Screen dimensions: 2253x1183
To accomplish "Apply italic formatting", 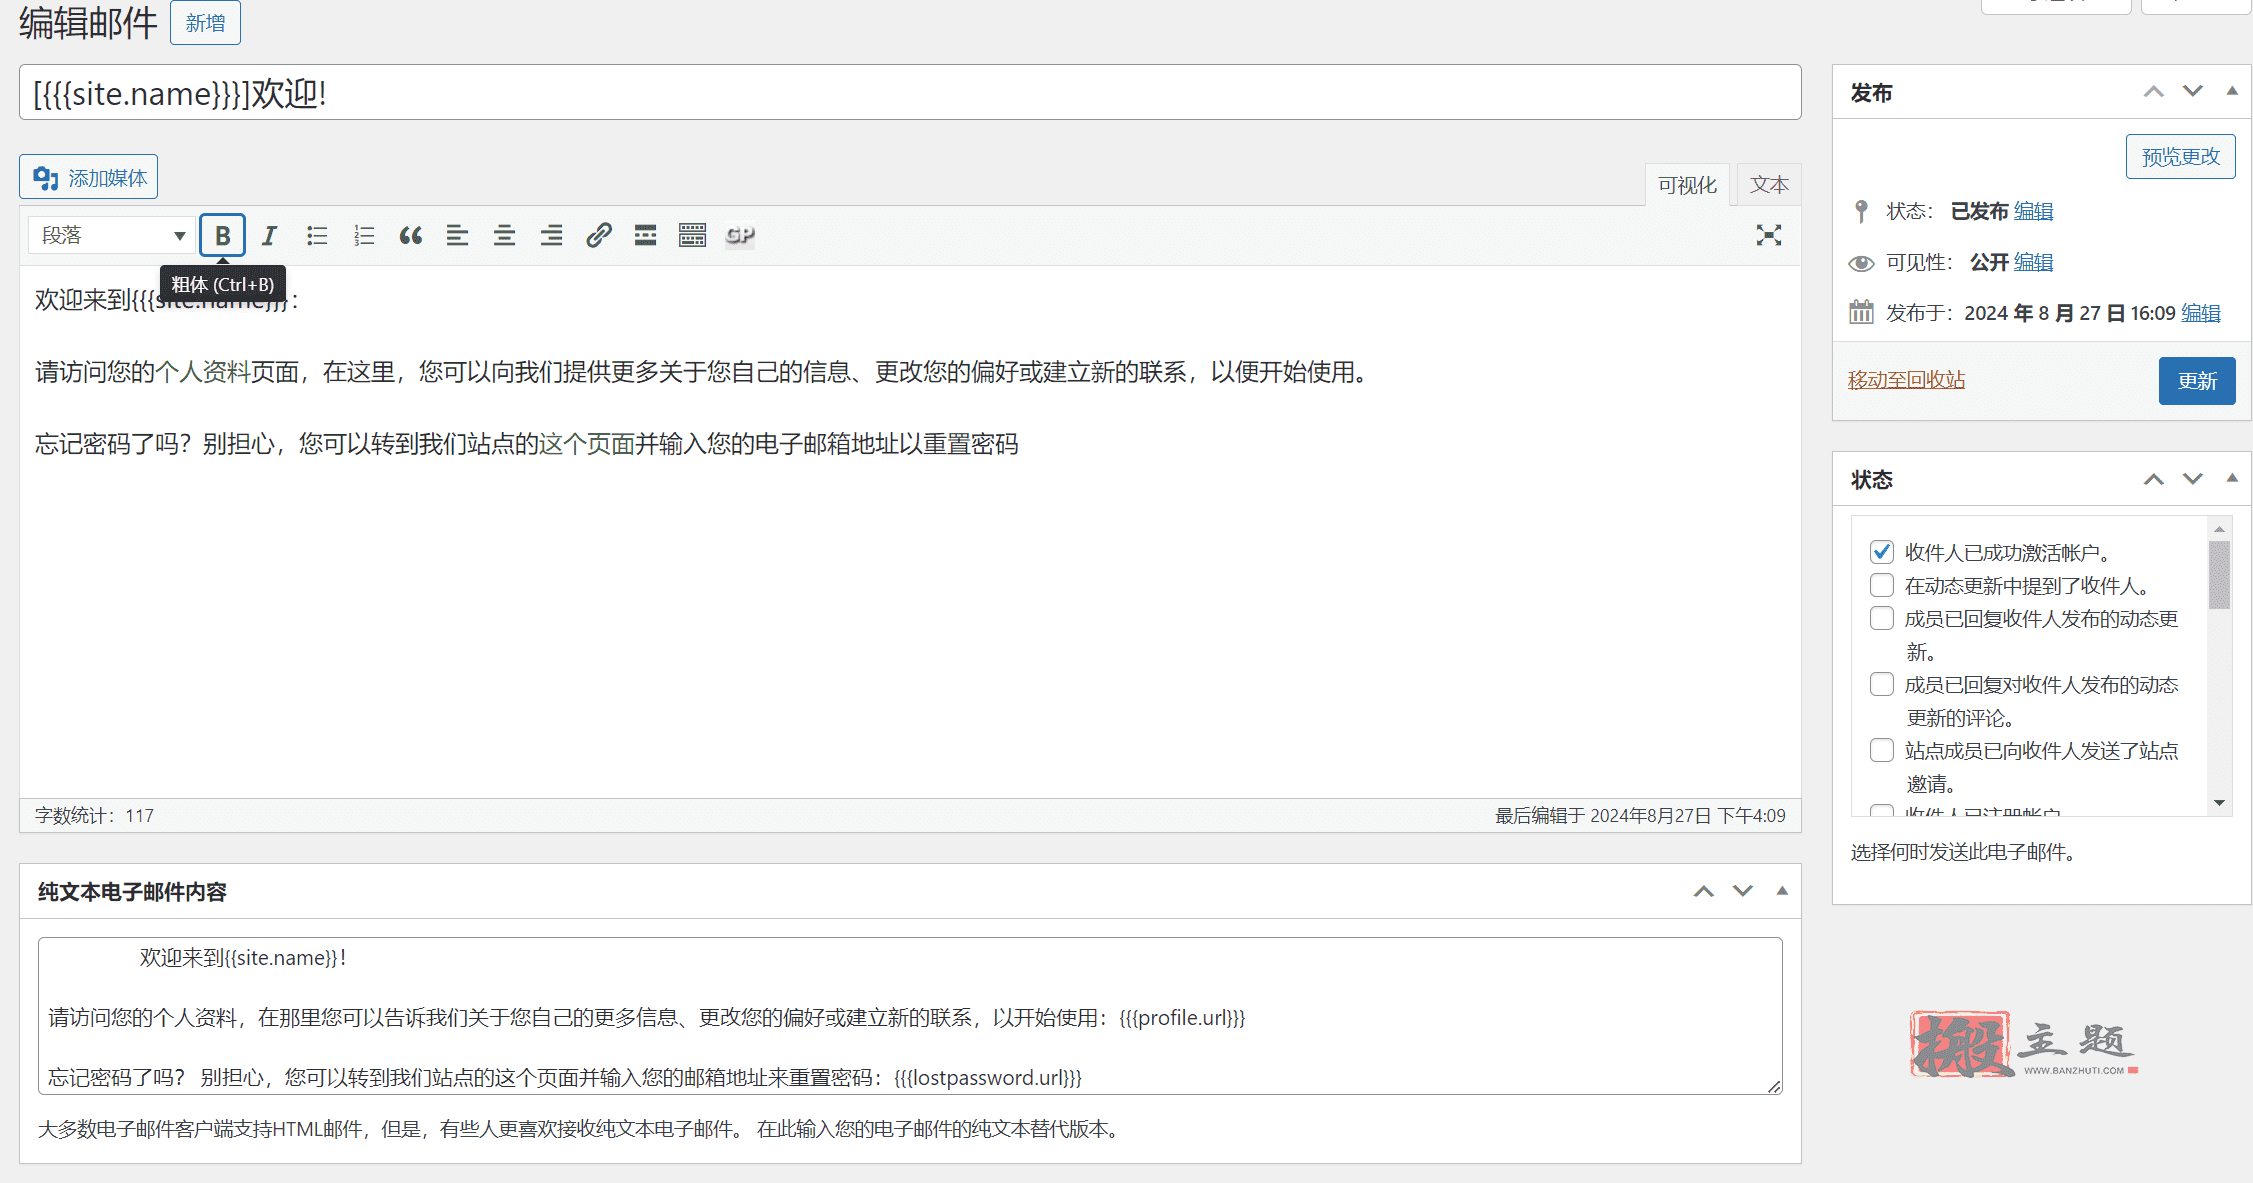I will (269, 235).
